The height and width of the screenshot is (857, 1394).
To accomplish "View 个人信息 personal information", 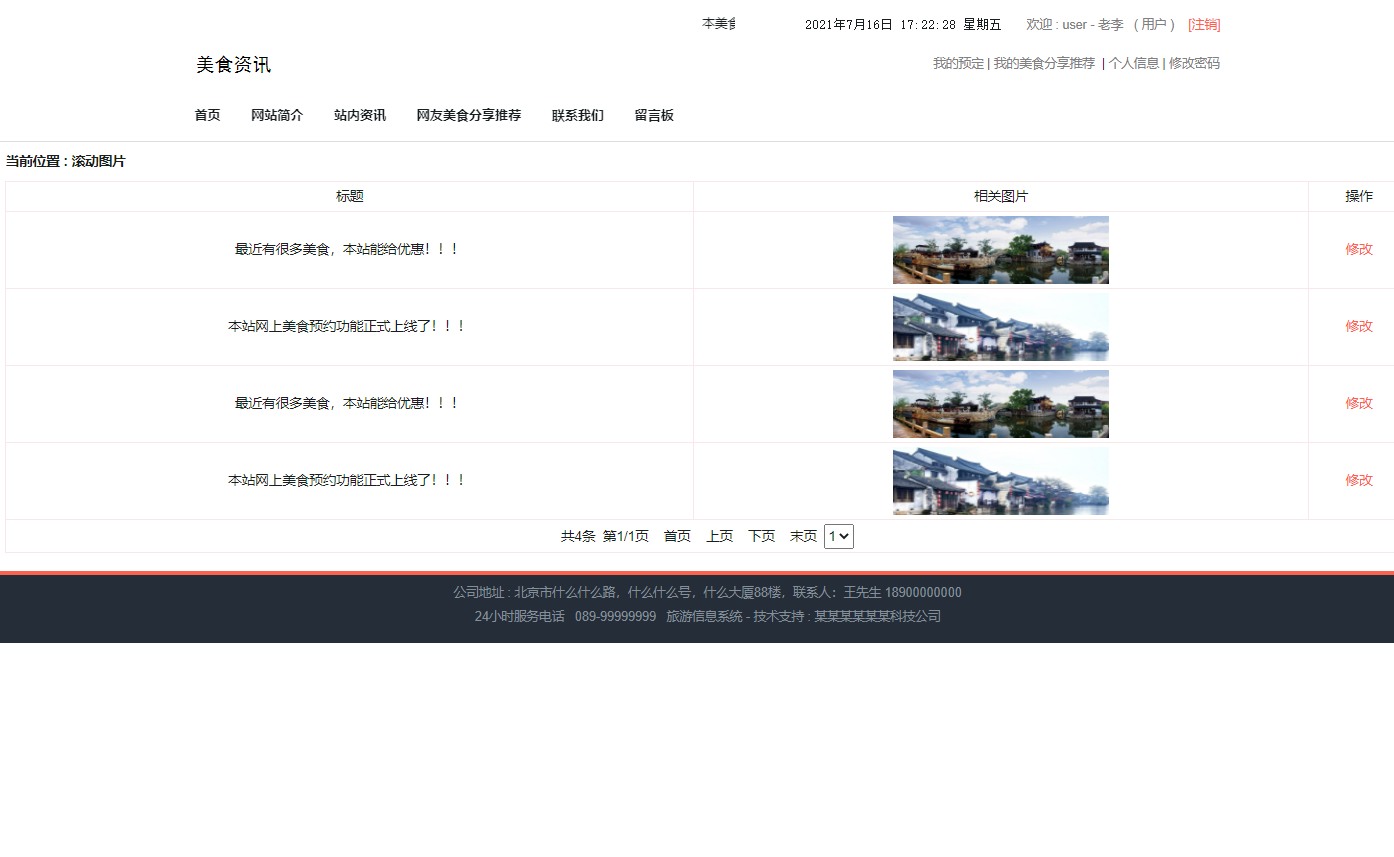I will pyautogui.click(x=1134, y=62).
